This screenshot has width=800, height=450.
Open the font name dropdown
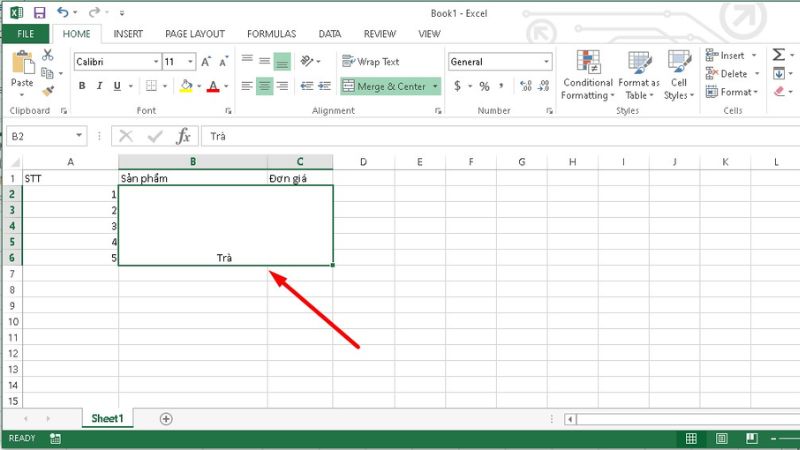(x=156, y=62)
